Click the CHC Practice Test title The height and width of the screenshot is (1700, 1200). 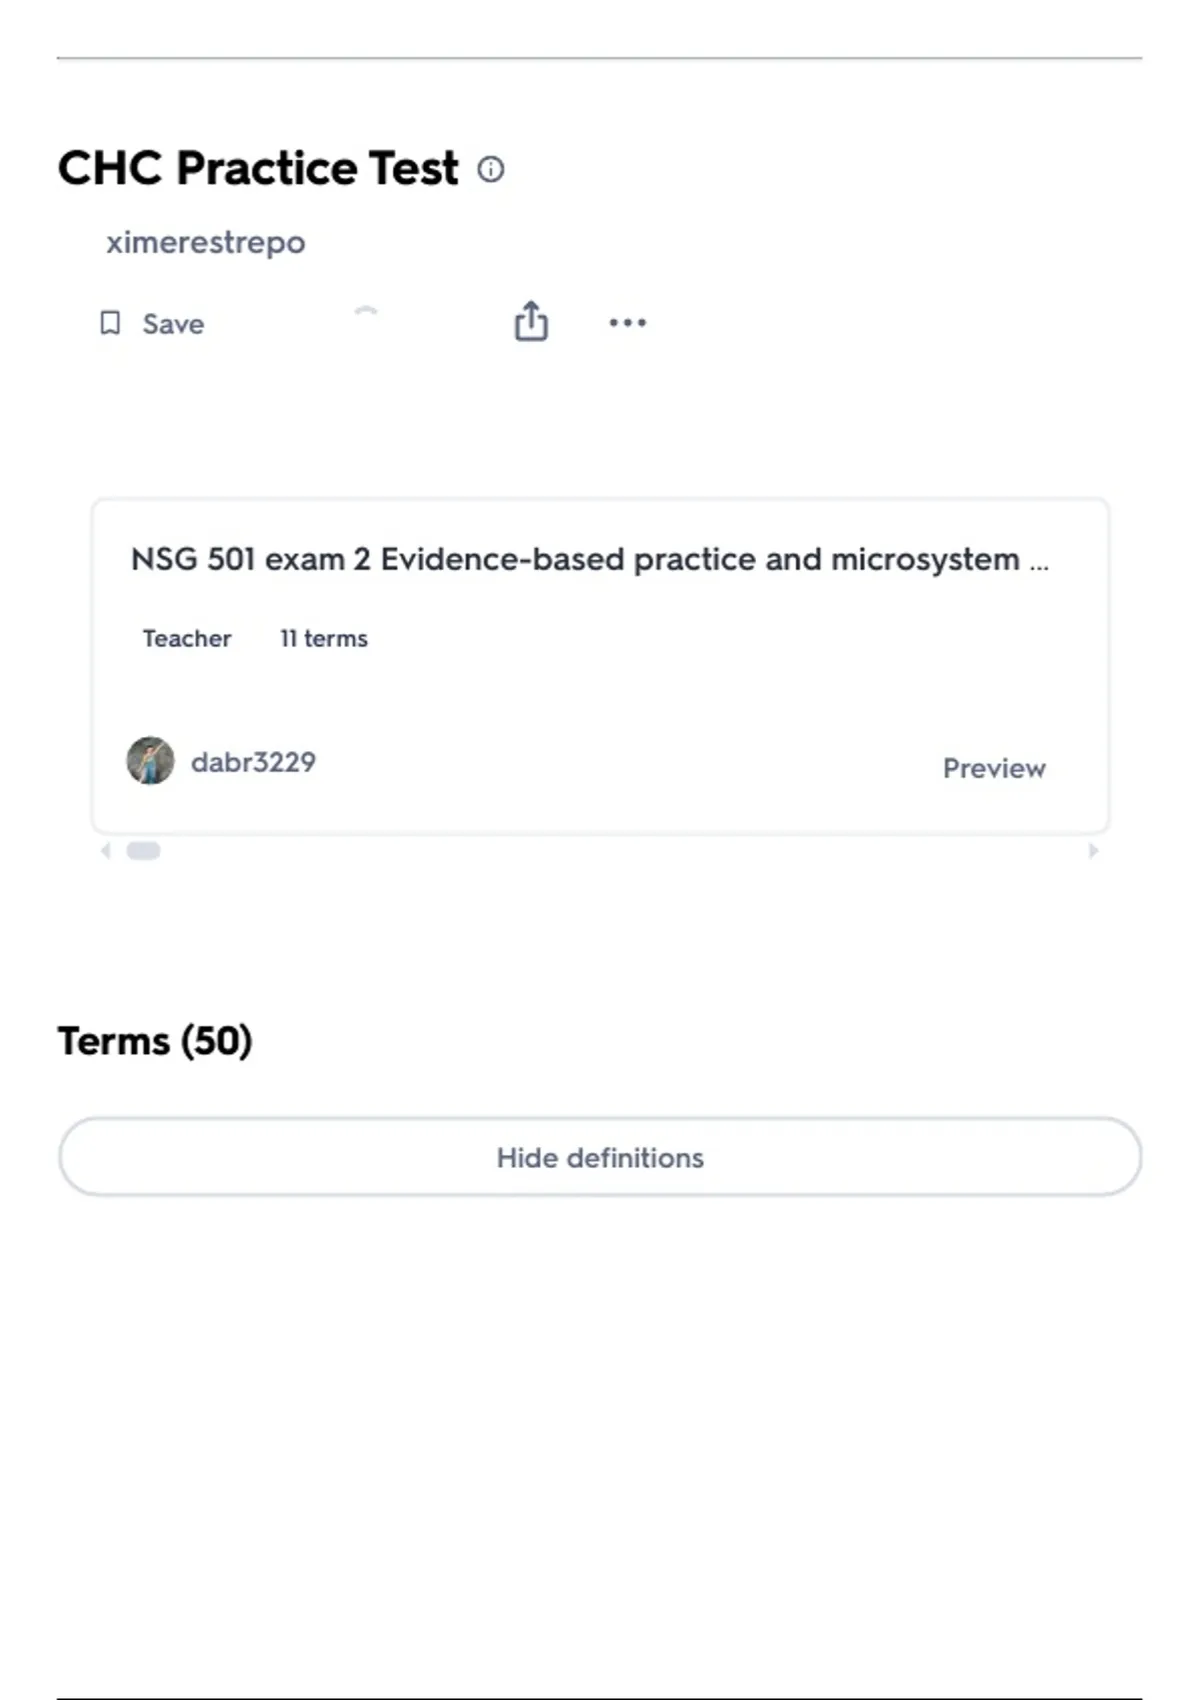[258, 168]
